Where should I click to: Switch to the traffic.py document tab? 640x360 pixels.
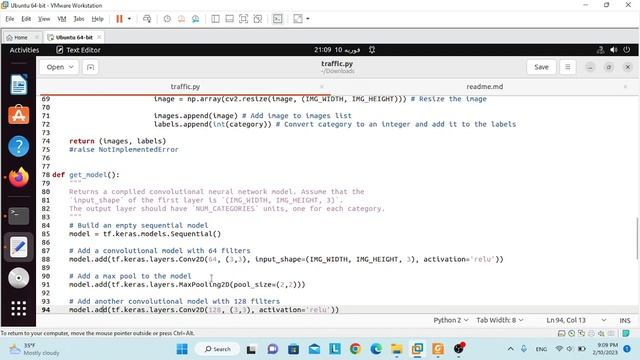[x=185, y=87]
